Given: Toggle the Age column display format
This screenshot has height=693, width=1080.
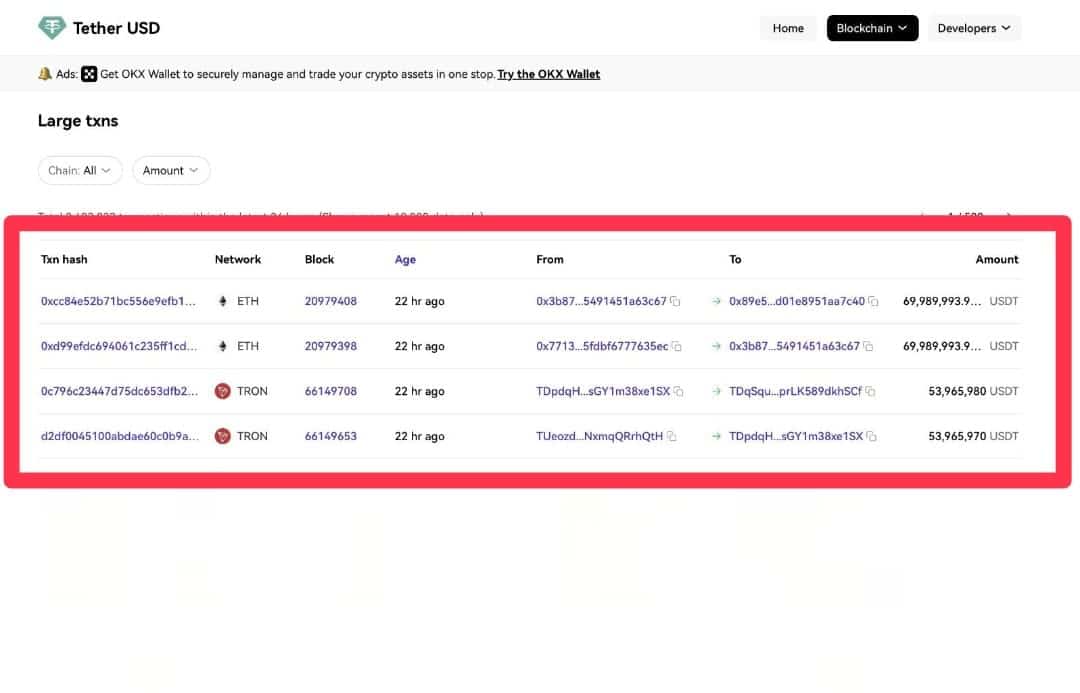Looking at the screenshot, I should coord(405,260).
